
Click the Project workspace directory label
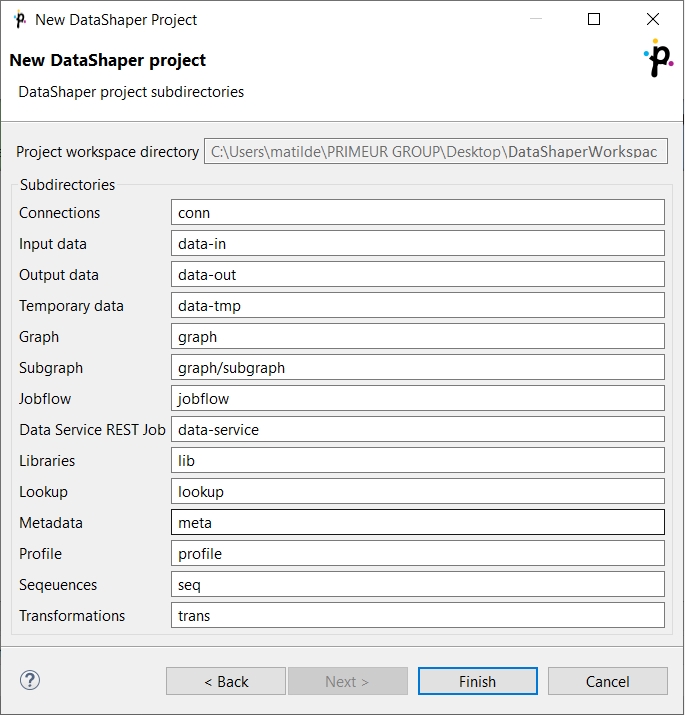coord(107,152)
